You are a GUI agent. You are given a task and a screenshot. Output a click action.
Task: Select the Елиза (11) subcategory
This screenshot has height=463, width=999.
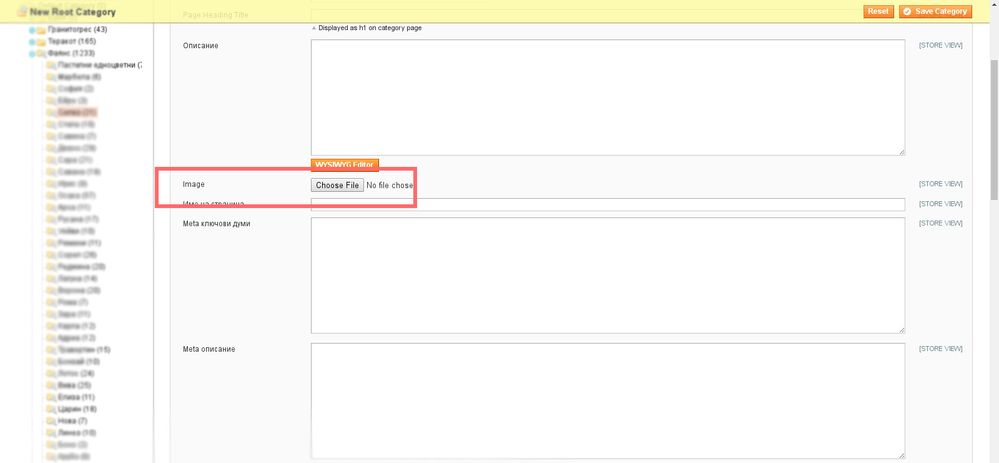click(x=76, y=397)
